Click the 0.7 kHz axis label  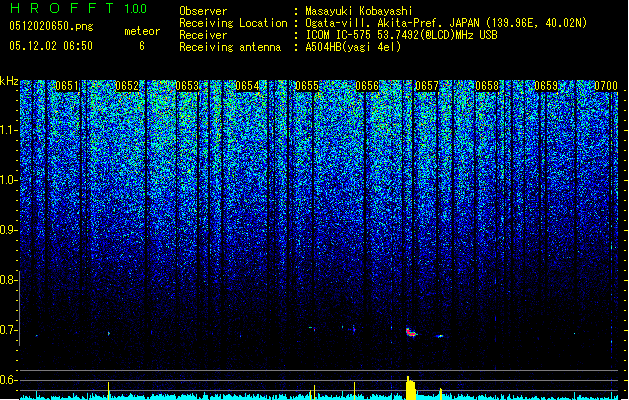[9, 330]
